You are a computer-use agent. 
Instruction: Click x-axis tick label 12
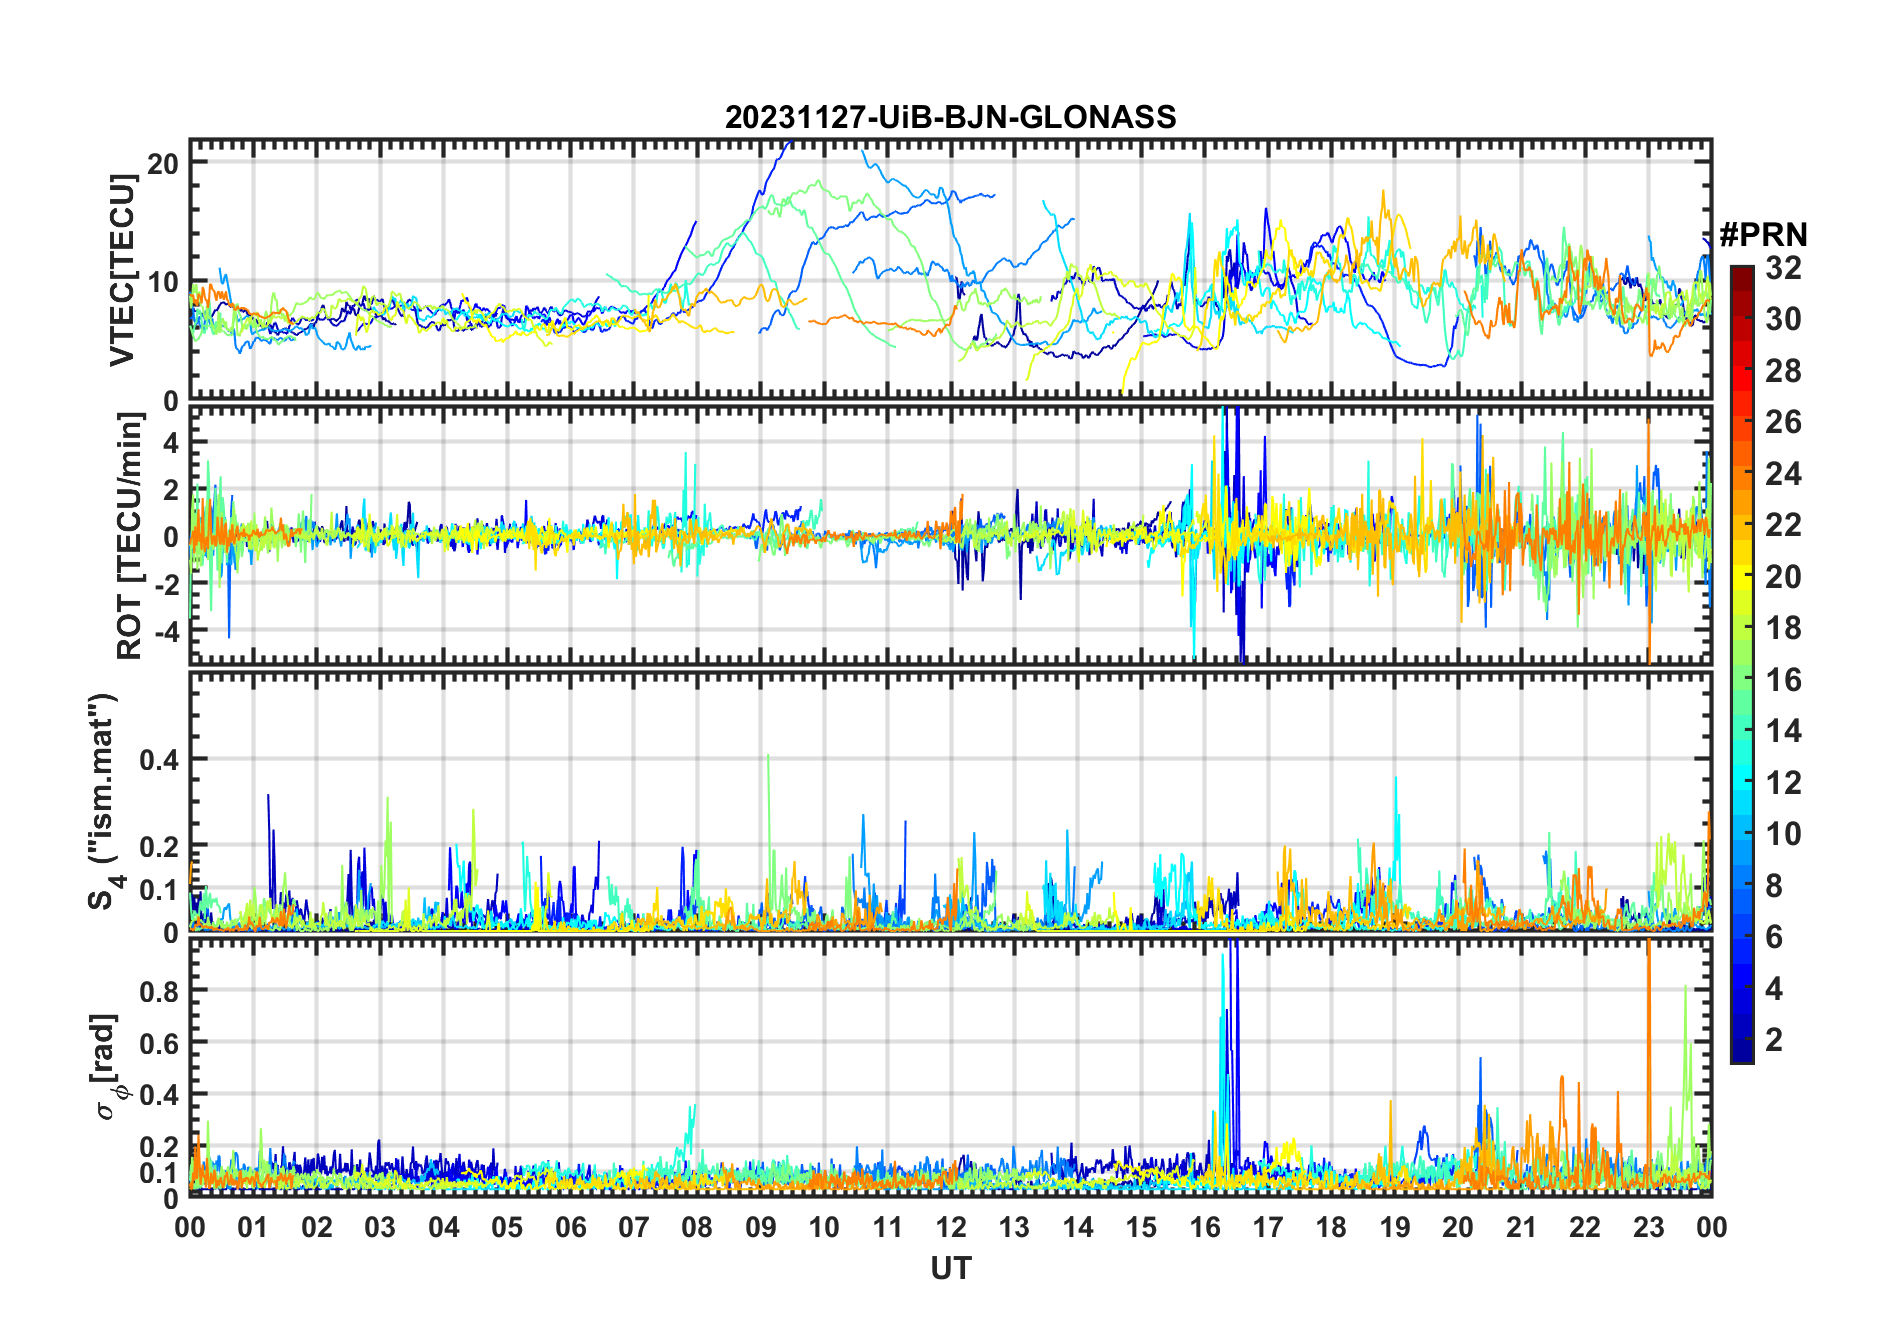pos(951,1227)
